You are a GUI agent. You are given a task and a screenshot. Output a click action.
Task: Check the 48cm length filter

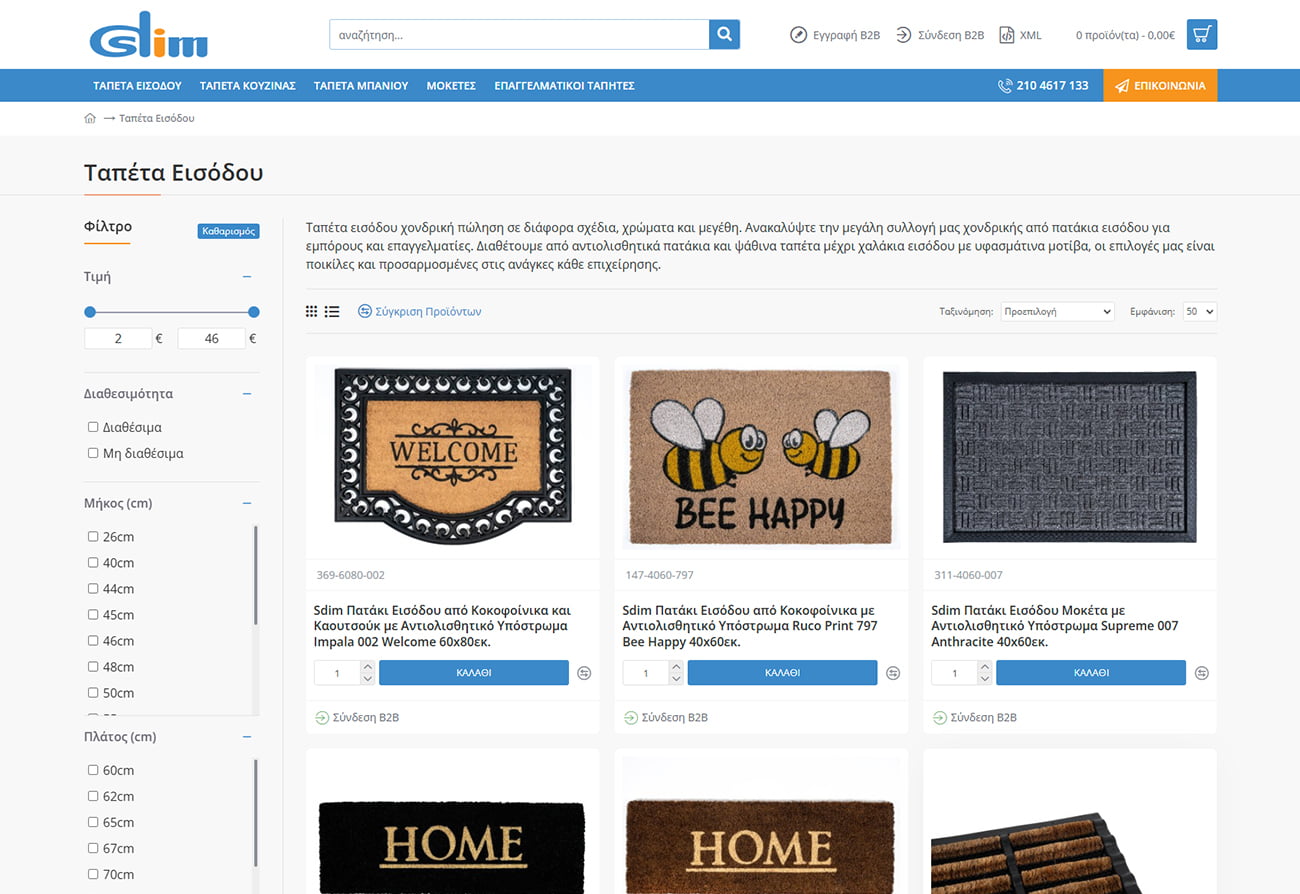click(93, 667)
